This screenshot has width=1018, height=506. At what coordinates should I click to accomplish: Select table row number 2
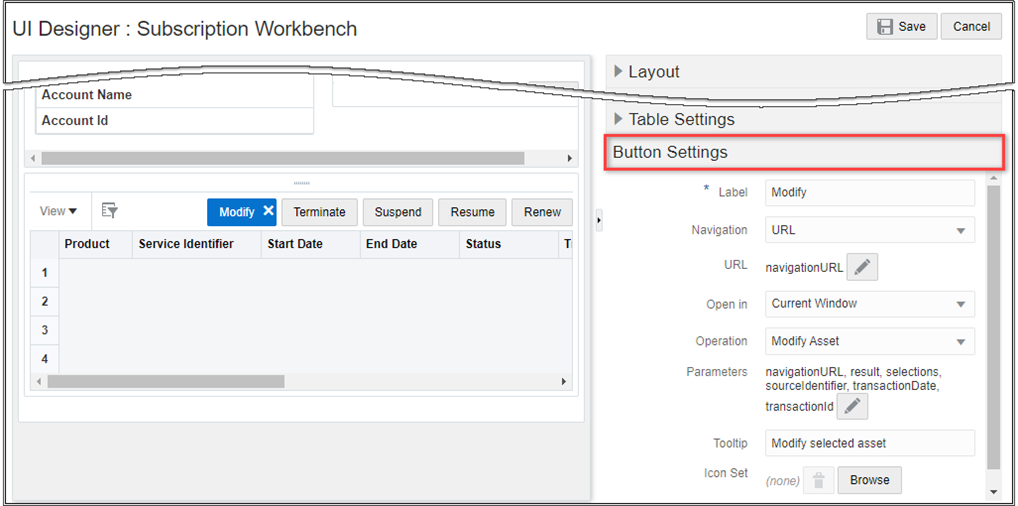(x=45, y=301)
